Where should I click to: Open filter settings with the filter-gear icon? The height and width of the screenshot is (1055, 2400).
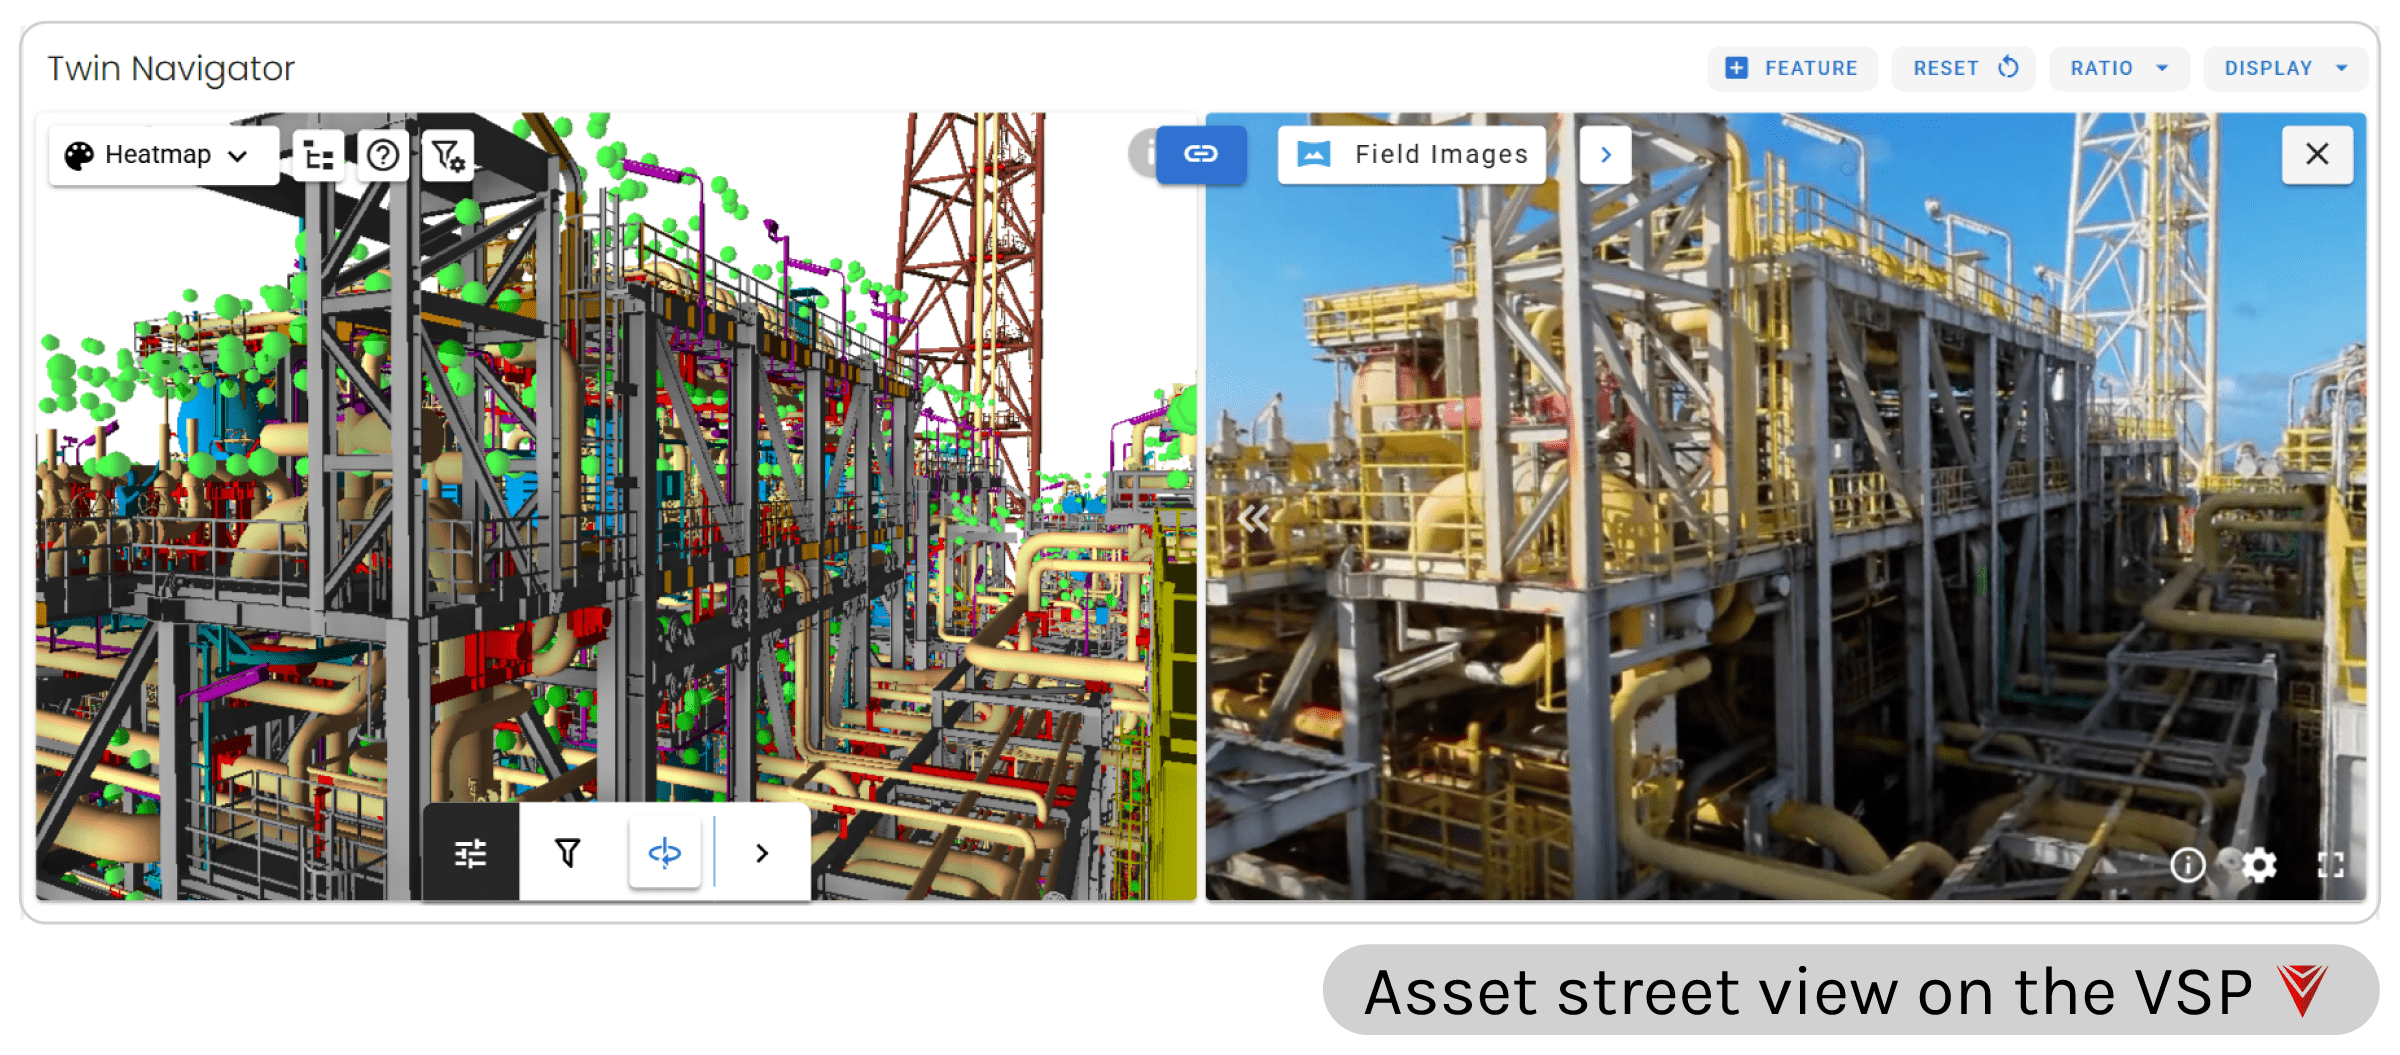[447, 157]
